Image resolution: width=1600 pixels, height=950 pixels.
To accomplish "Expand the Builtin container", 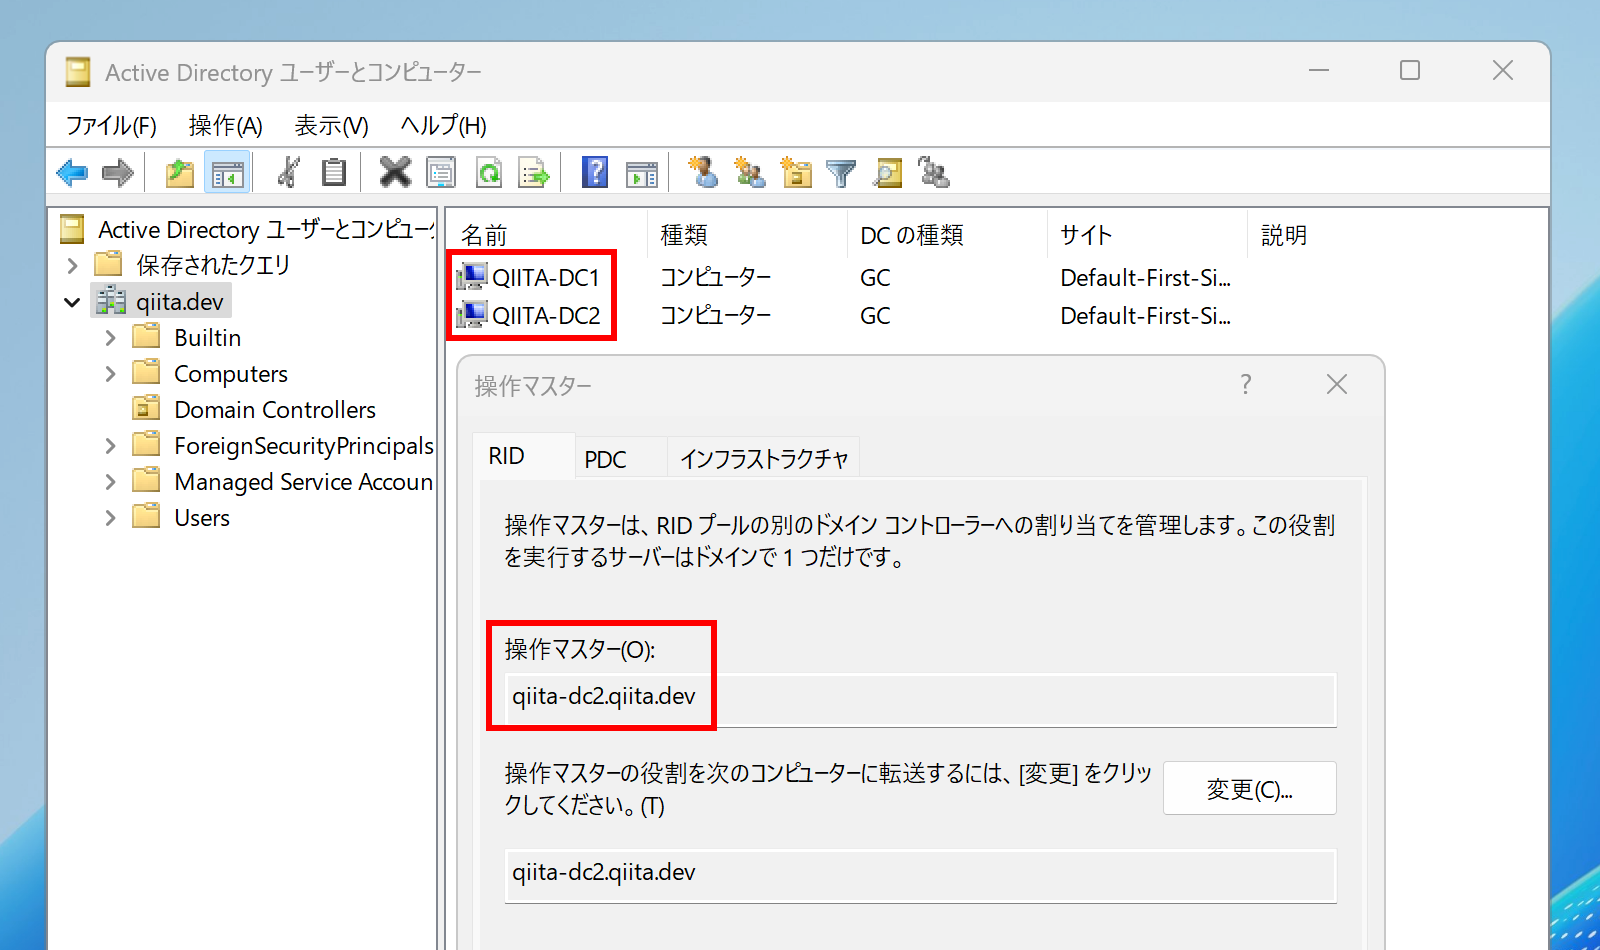I will 110,338.
